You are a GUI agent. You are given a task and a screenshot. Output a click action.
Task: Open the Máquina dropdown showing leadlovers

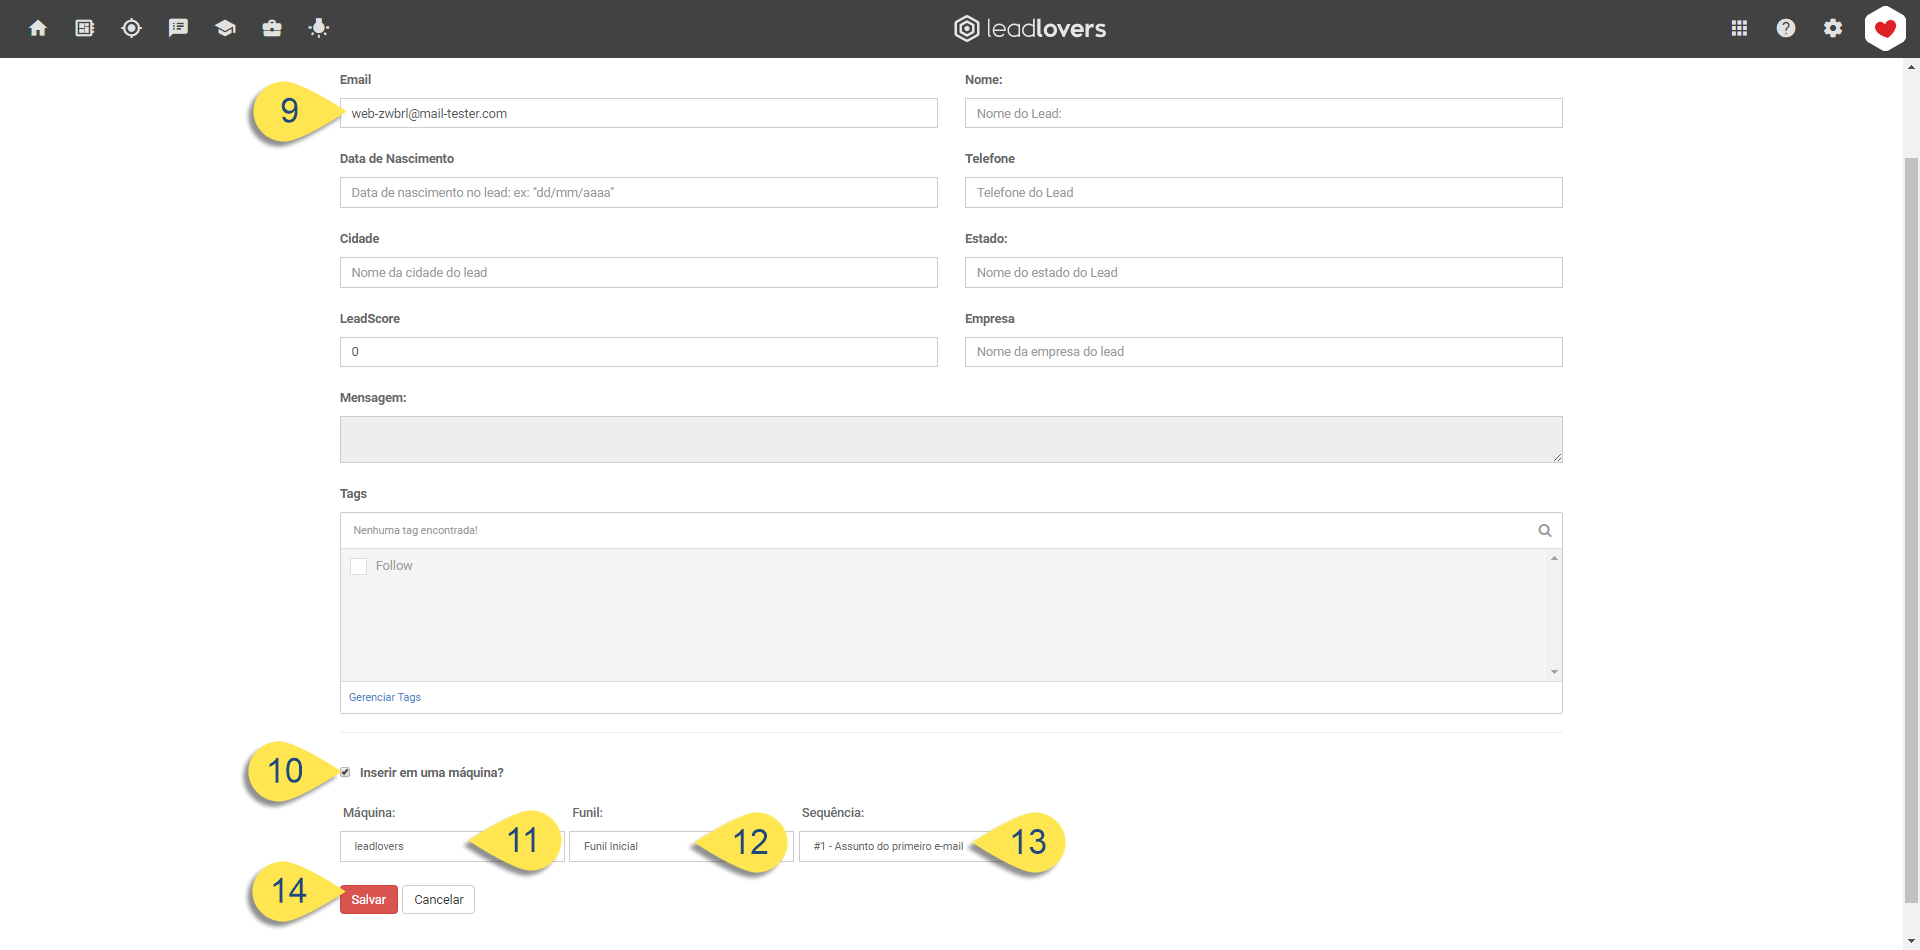(452, 846)
